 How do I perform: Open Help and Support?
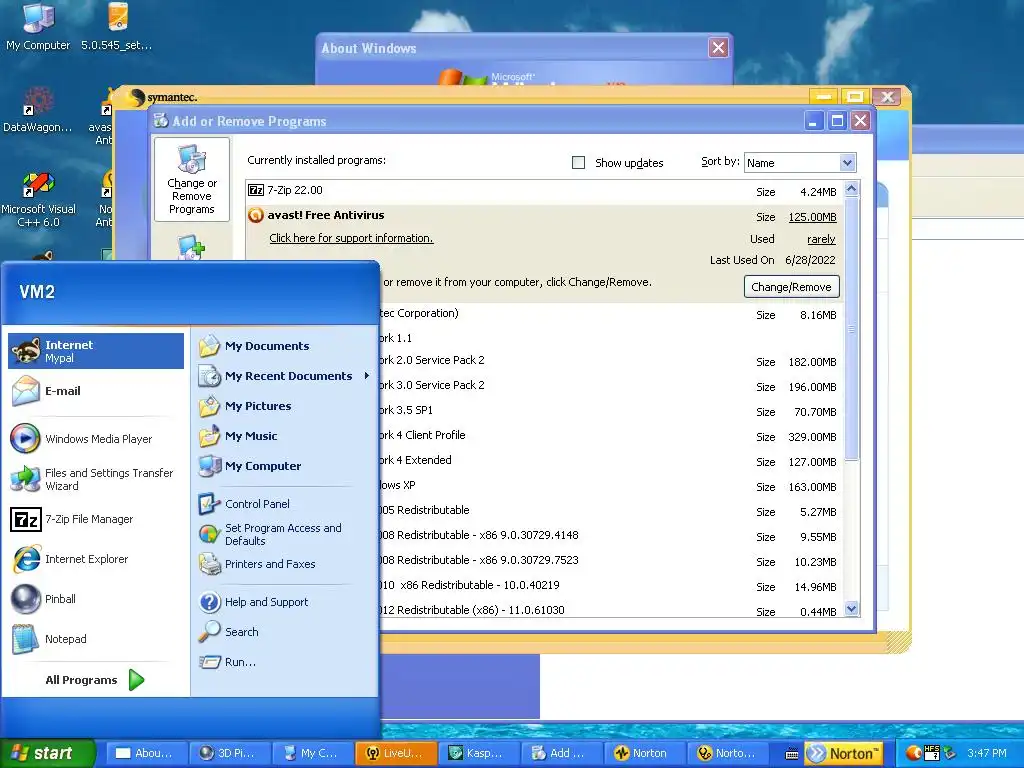click(285, 602)
